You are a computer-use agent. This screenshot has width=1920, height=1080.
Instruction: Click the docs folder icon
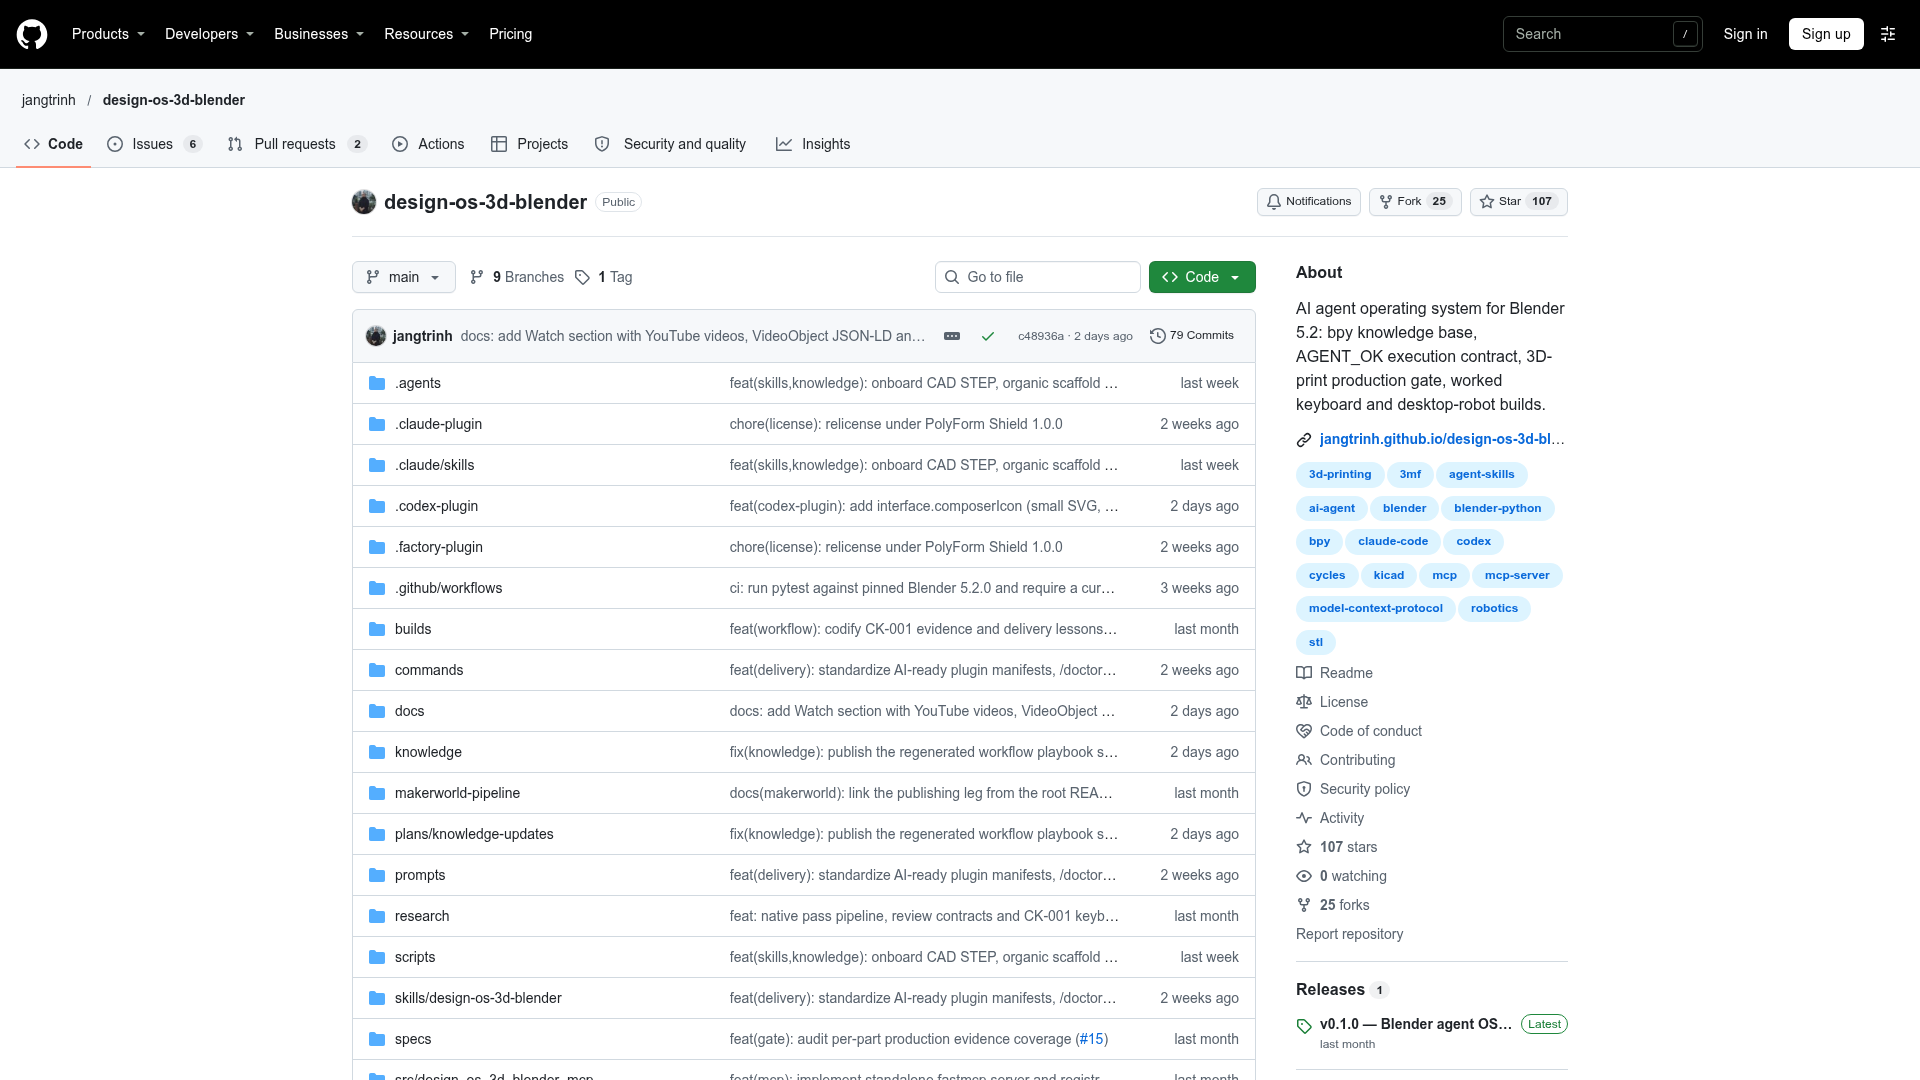[377, 711]
